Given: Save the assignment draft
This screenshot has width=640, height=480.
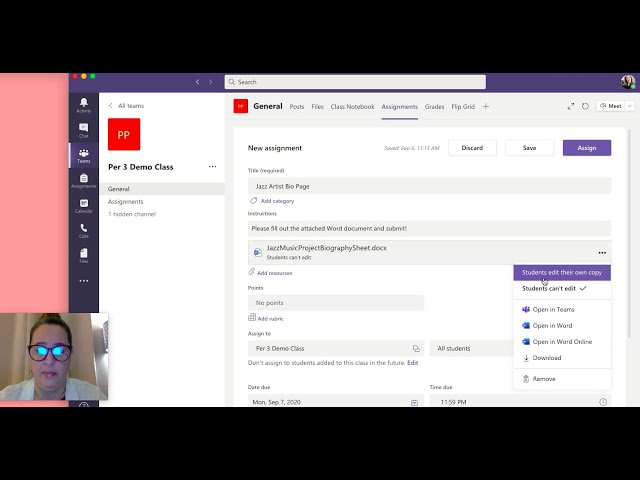Looking at the screenshot, I should [529, 148].
